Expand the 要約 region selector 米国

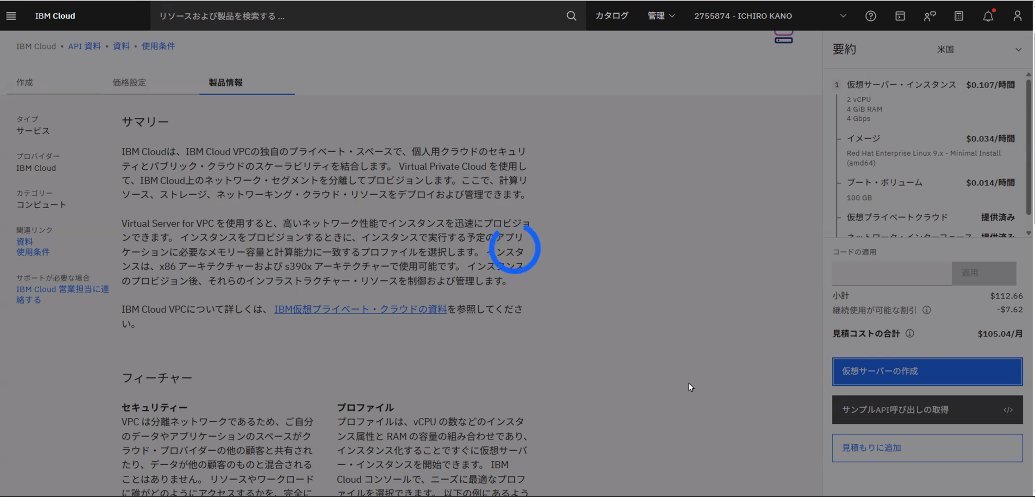tap(979, 50)
